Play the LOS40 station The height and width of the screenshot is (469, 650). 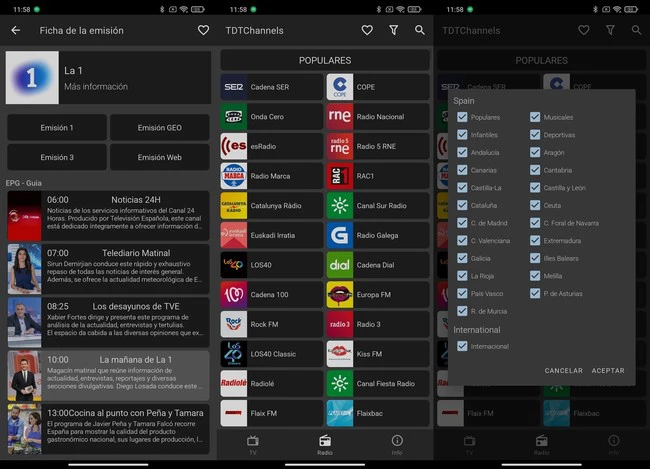tap(272, 265)
